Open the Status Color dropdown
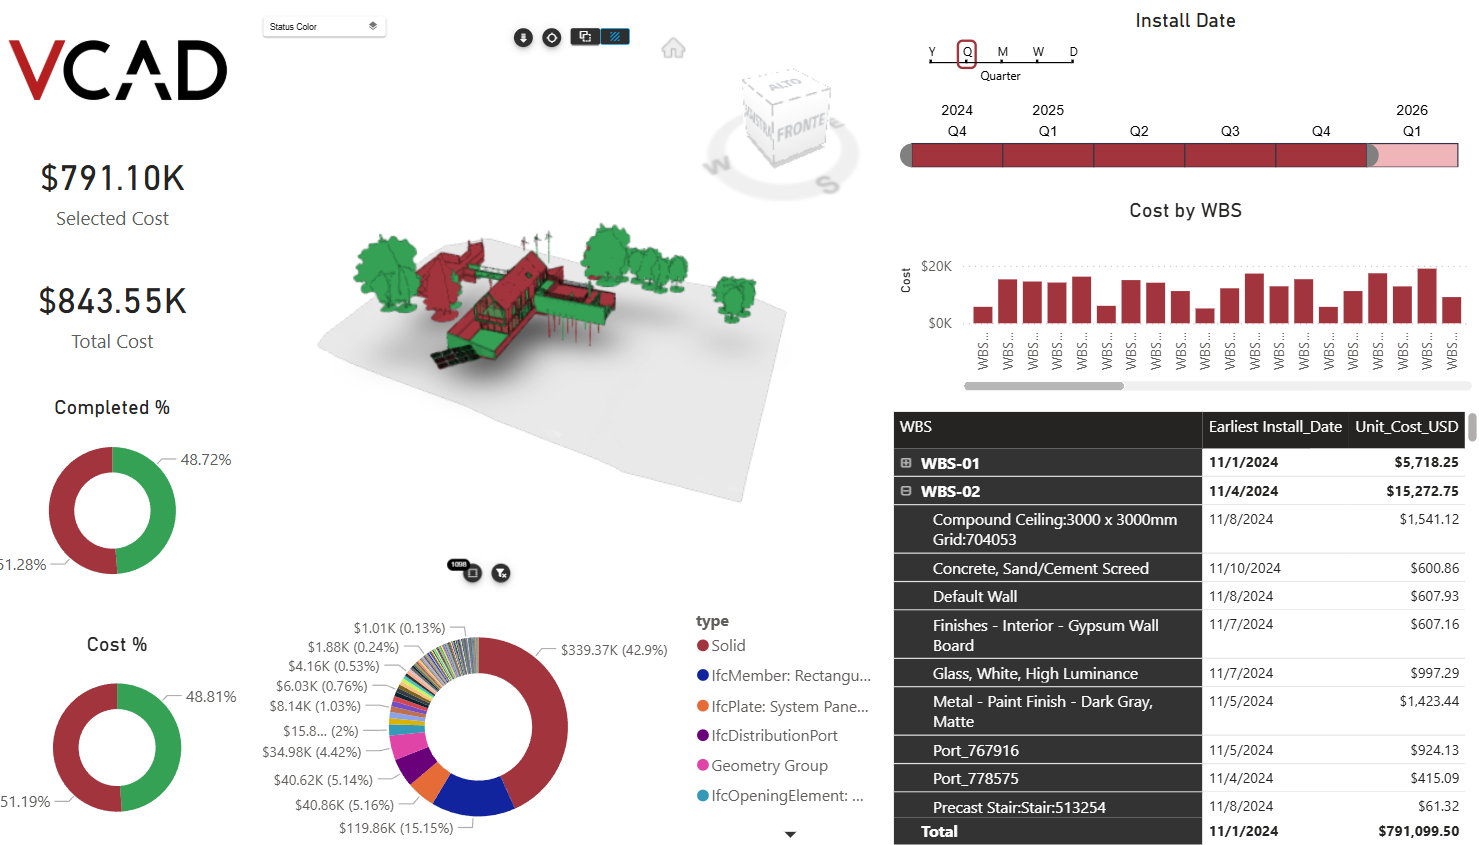The width and height of the screenshot is (1479, 845). click(324, 26)
